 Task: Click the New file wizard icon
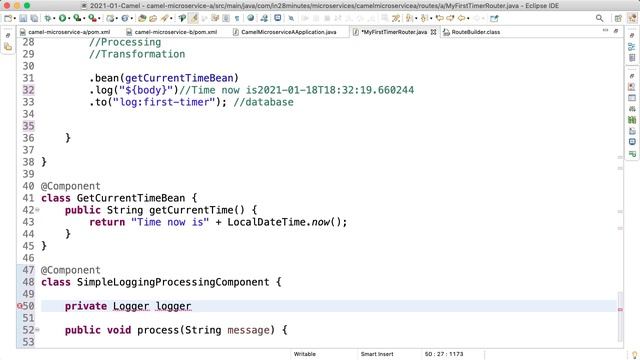(x=8, y=18)
